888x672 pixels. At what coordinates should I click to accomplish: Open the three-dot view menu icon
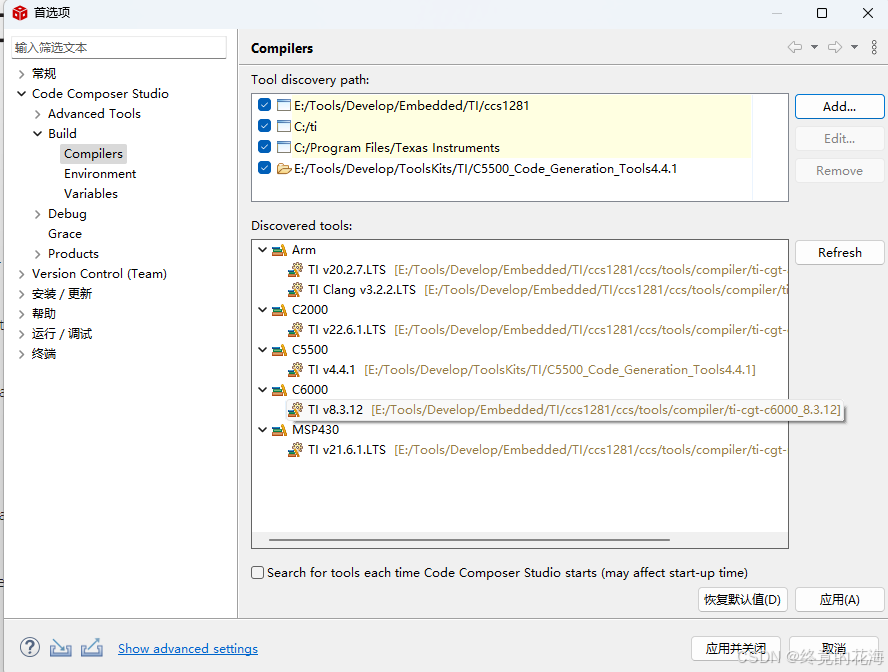[x=874, y=47]
